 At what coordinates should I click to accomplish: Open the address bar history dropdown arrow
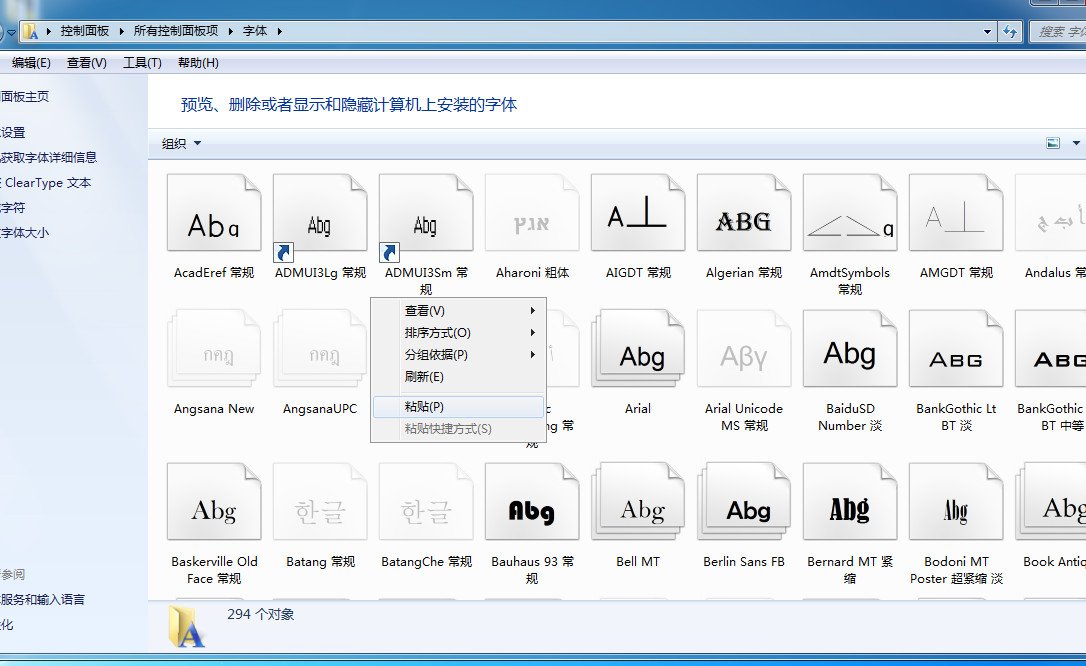point(987,31)
